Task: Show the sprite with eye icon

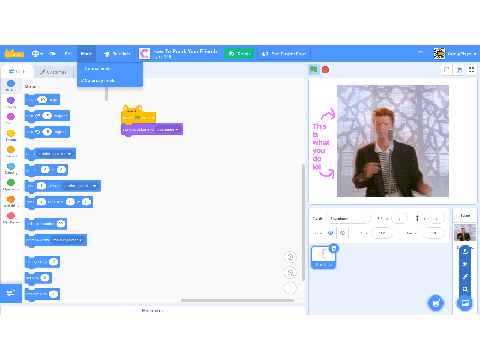Action: click(x=330, y=233)
